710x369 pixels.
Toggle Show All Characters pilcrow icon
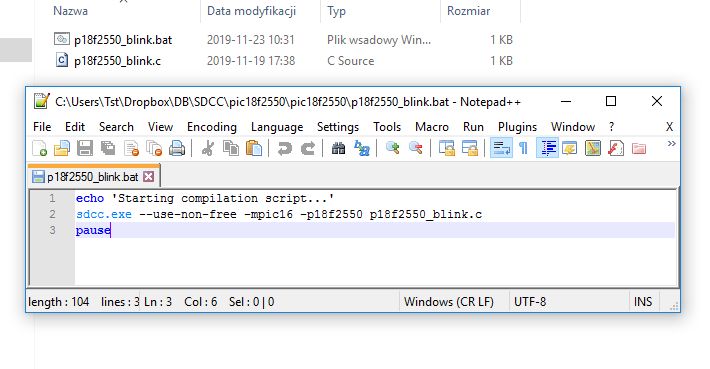[x=523, y=149]
